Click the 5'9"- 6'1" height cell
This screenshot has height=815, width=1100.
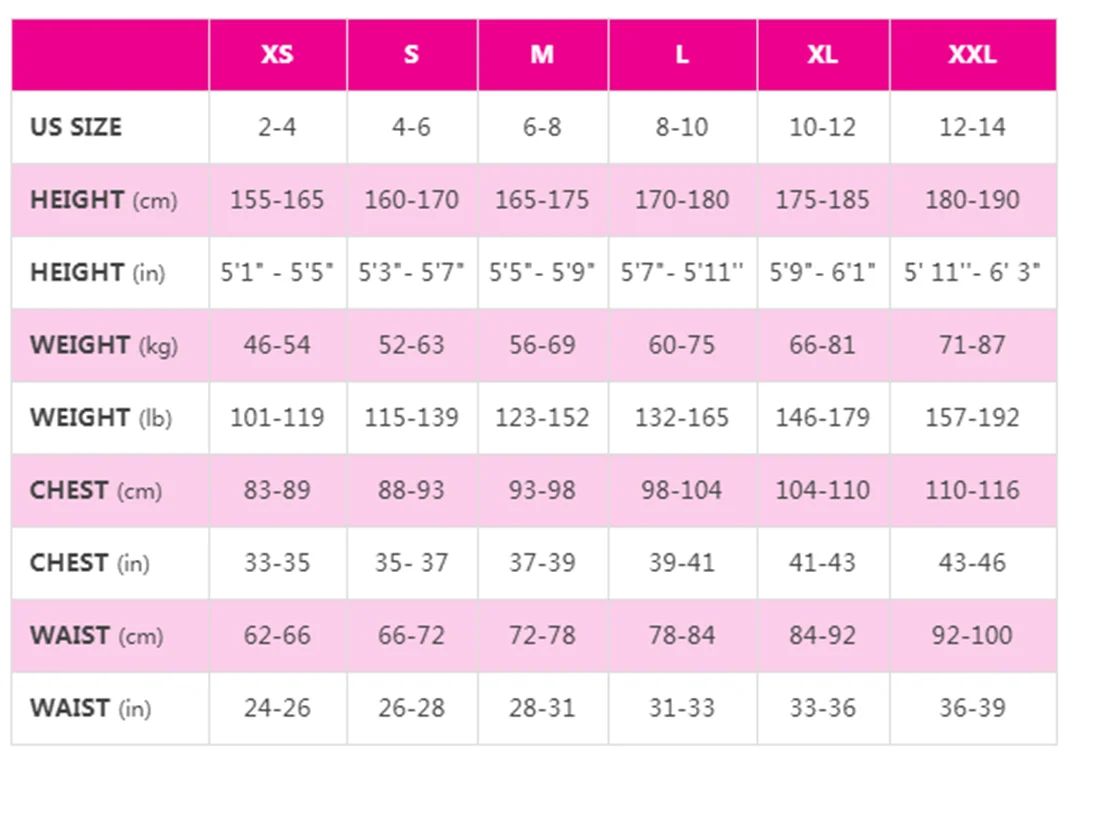tap(822, 272)
